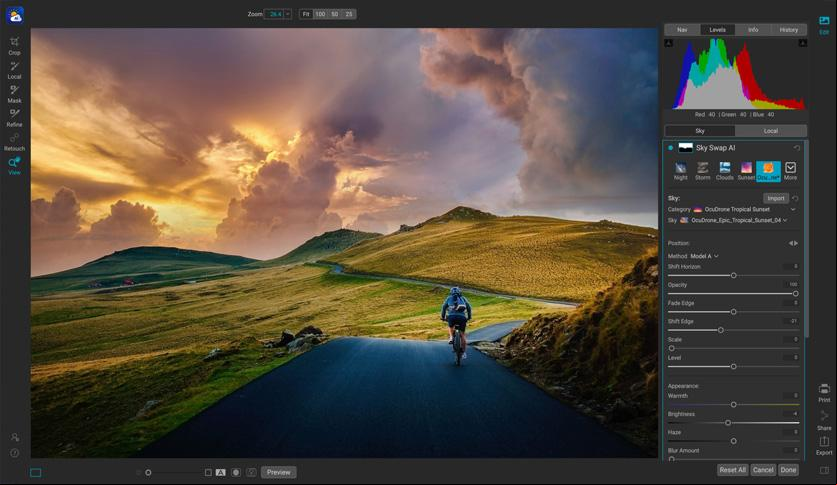Set zoom to 25
Screen dimensions: 837x485
(349, 14)
